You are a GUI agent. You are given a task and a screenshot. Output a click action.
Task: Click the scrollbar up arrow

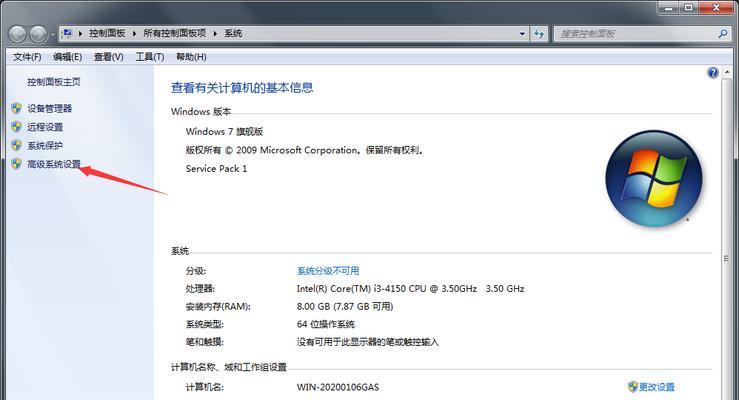(x=727, y=72)
